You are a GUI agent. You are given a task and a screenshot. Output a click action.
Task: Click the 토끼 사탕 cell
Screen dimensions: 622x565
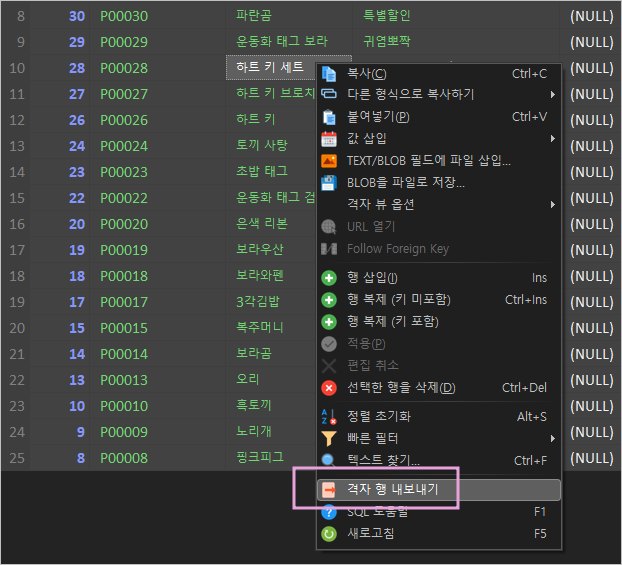click(x=271, y=146)
